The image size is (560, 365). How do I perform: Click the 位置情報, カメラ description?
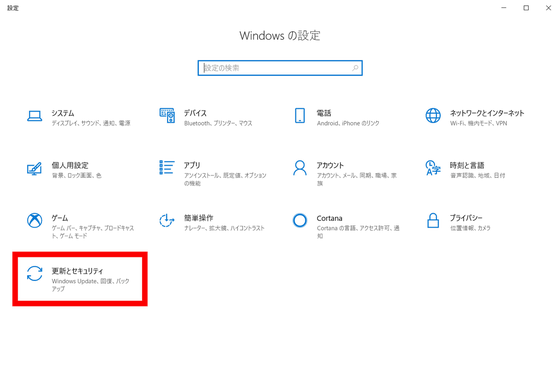point(470,228)
